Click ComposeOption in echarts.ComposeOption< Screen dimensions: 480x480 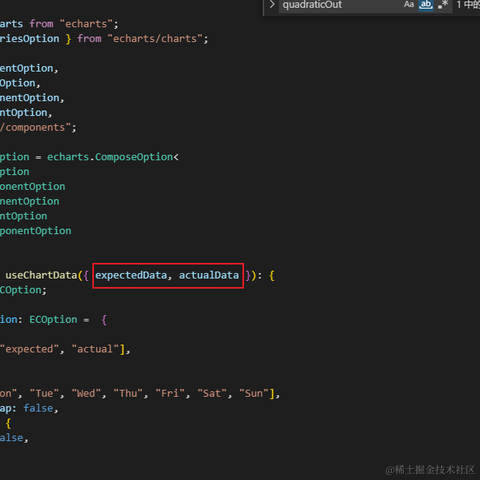tap(134, 157)
